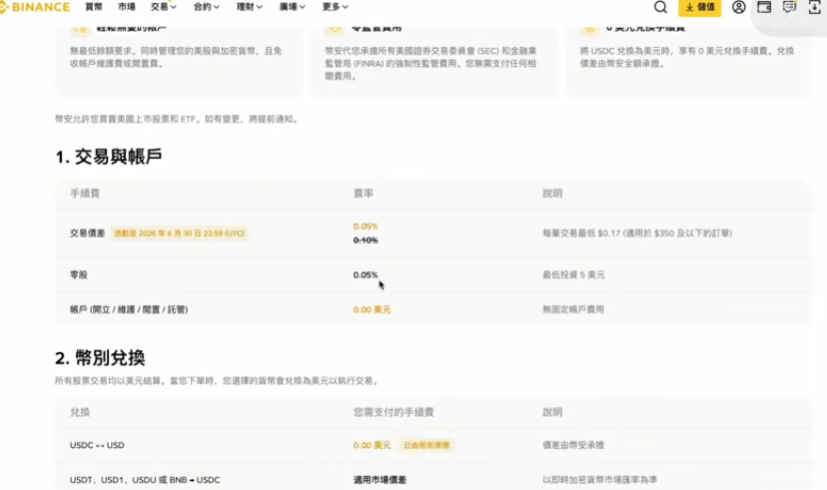The width and height of the screenshot is (827, 490).
Task: Click the 零股 row label
Action: click(79, 275)
